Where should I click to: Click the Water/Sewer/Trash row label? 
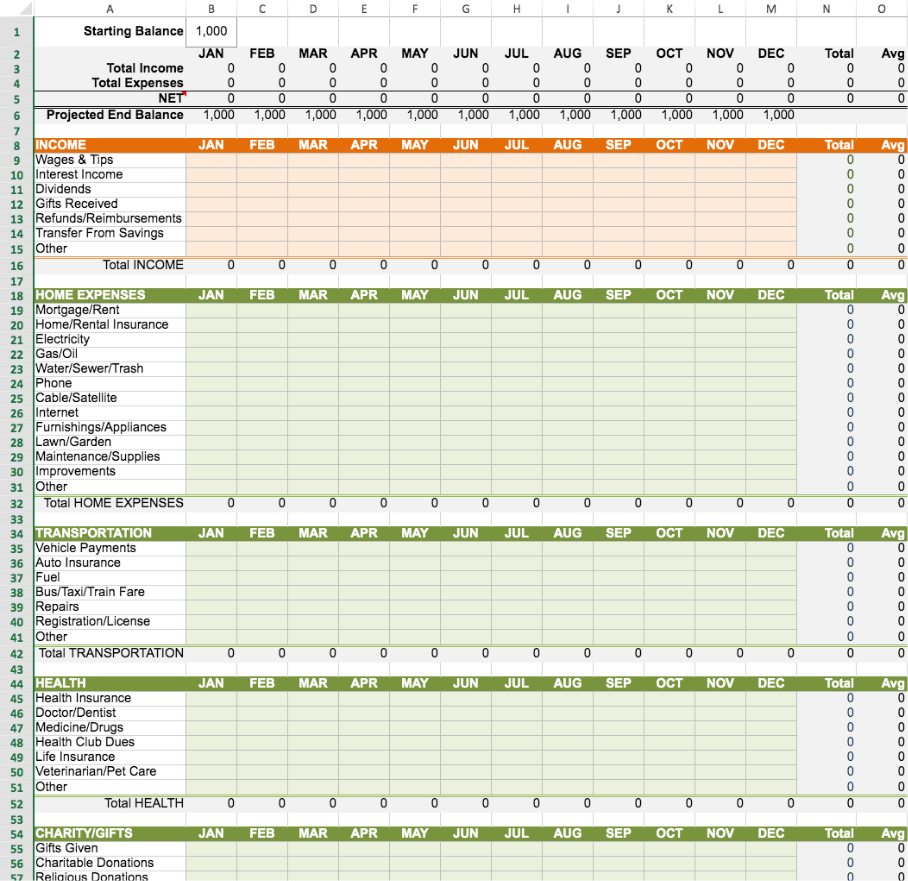coord(89,368)
